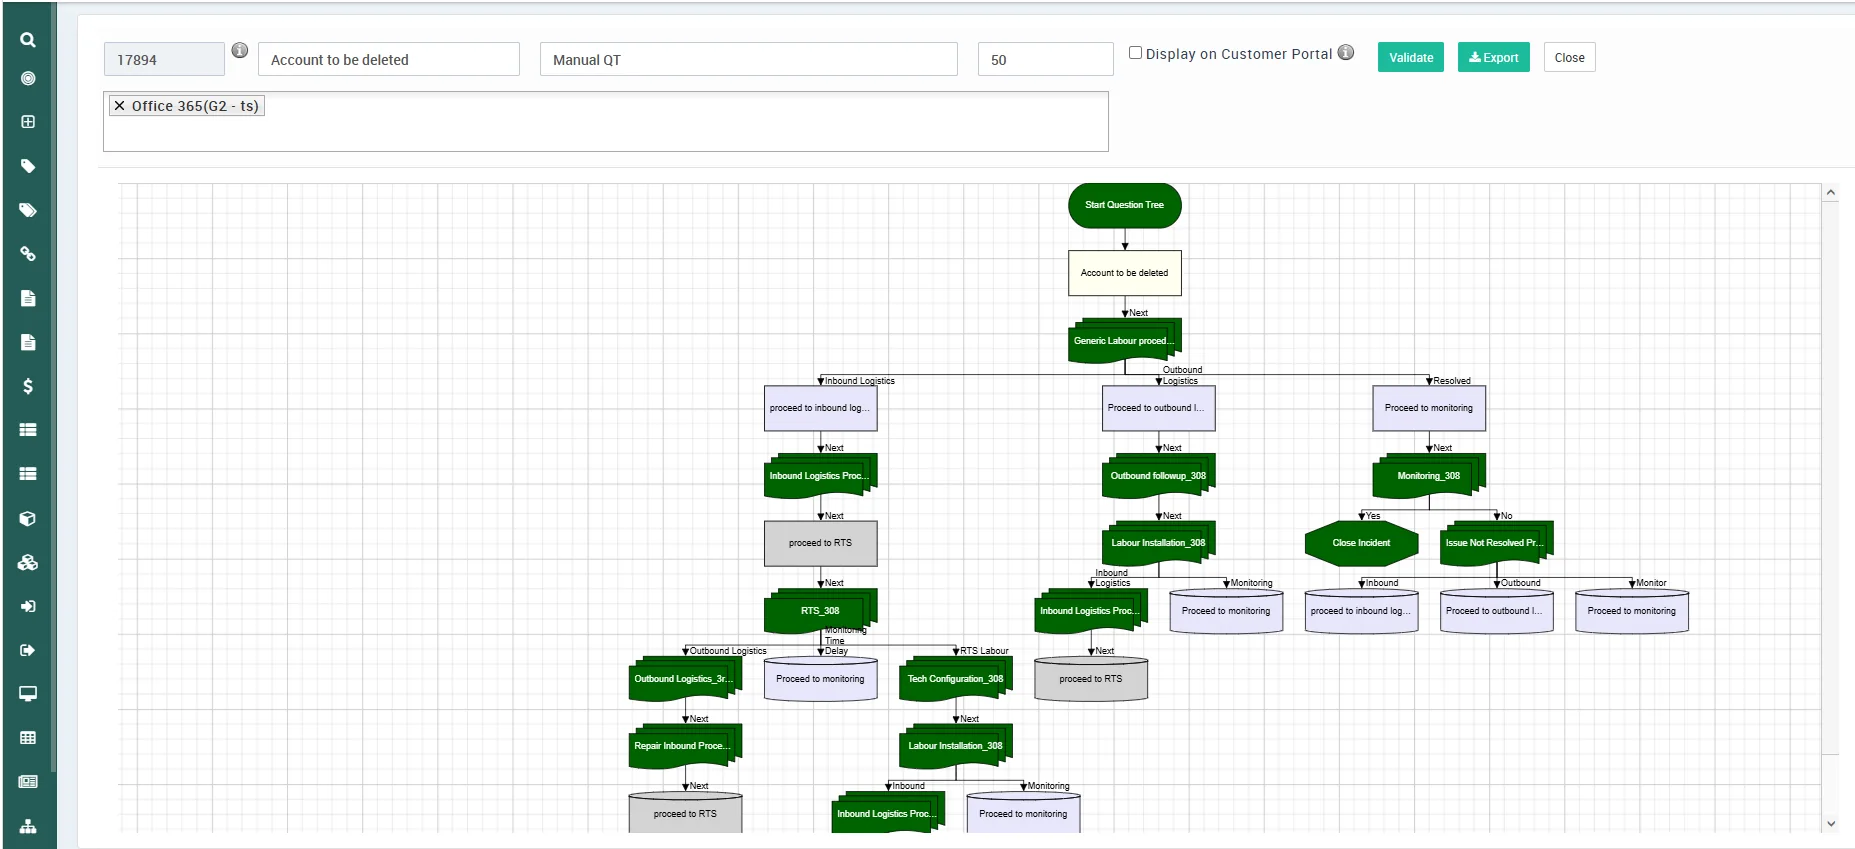
Task: Select the Repair Inbound Proce... node
Action: (x=685, y=746)
